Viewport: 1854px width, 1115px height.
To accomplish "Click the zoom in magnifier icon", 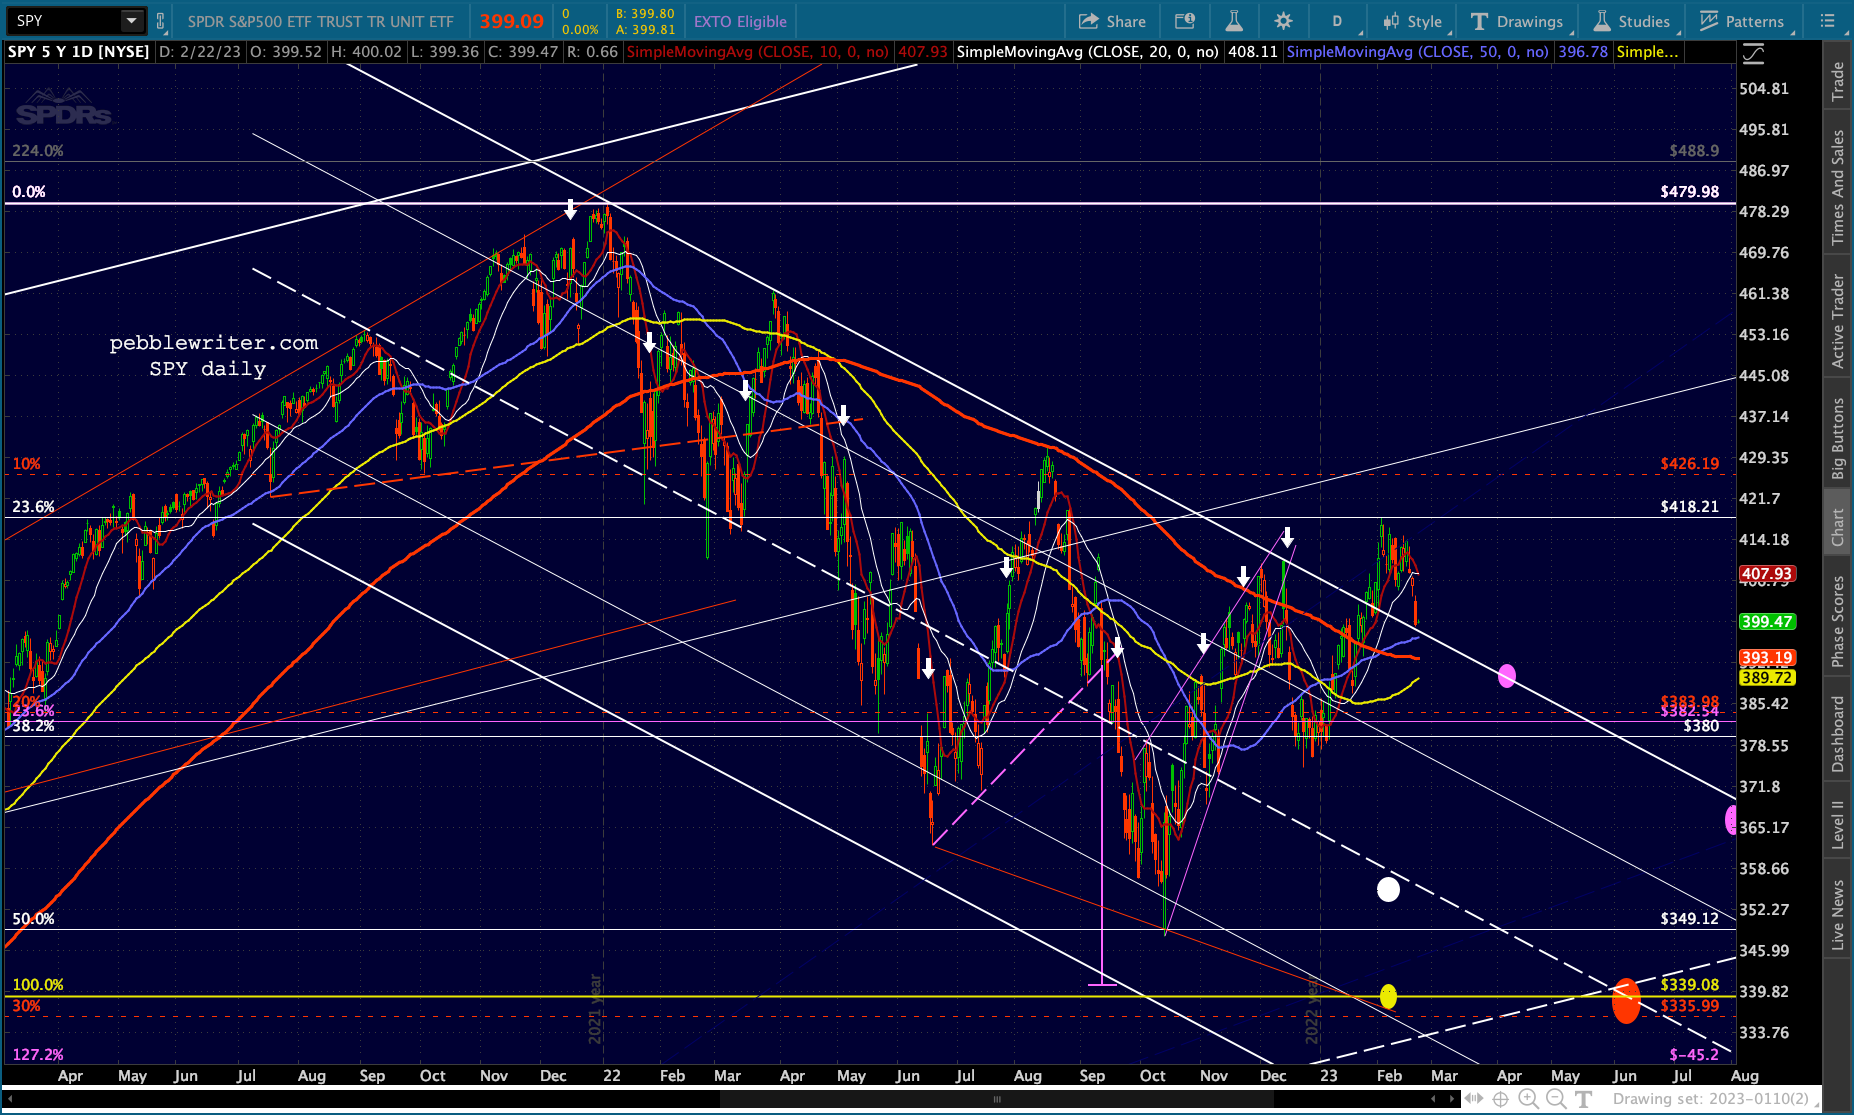I will pos(1527,1099).
